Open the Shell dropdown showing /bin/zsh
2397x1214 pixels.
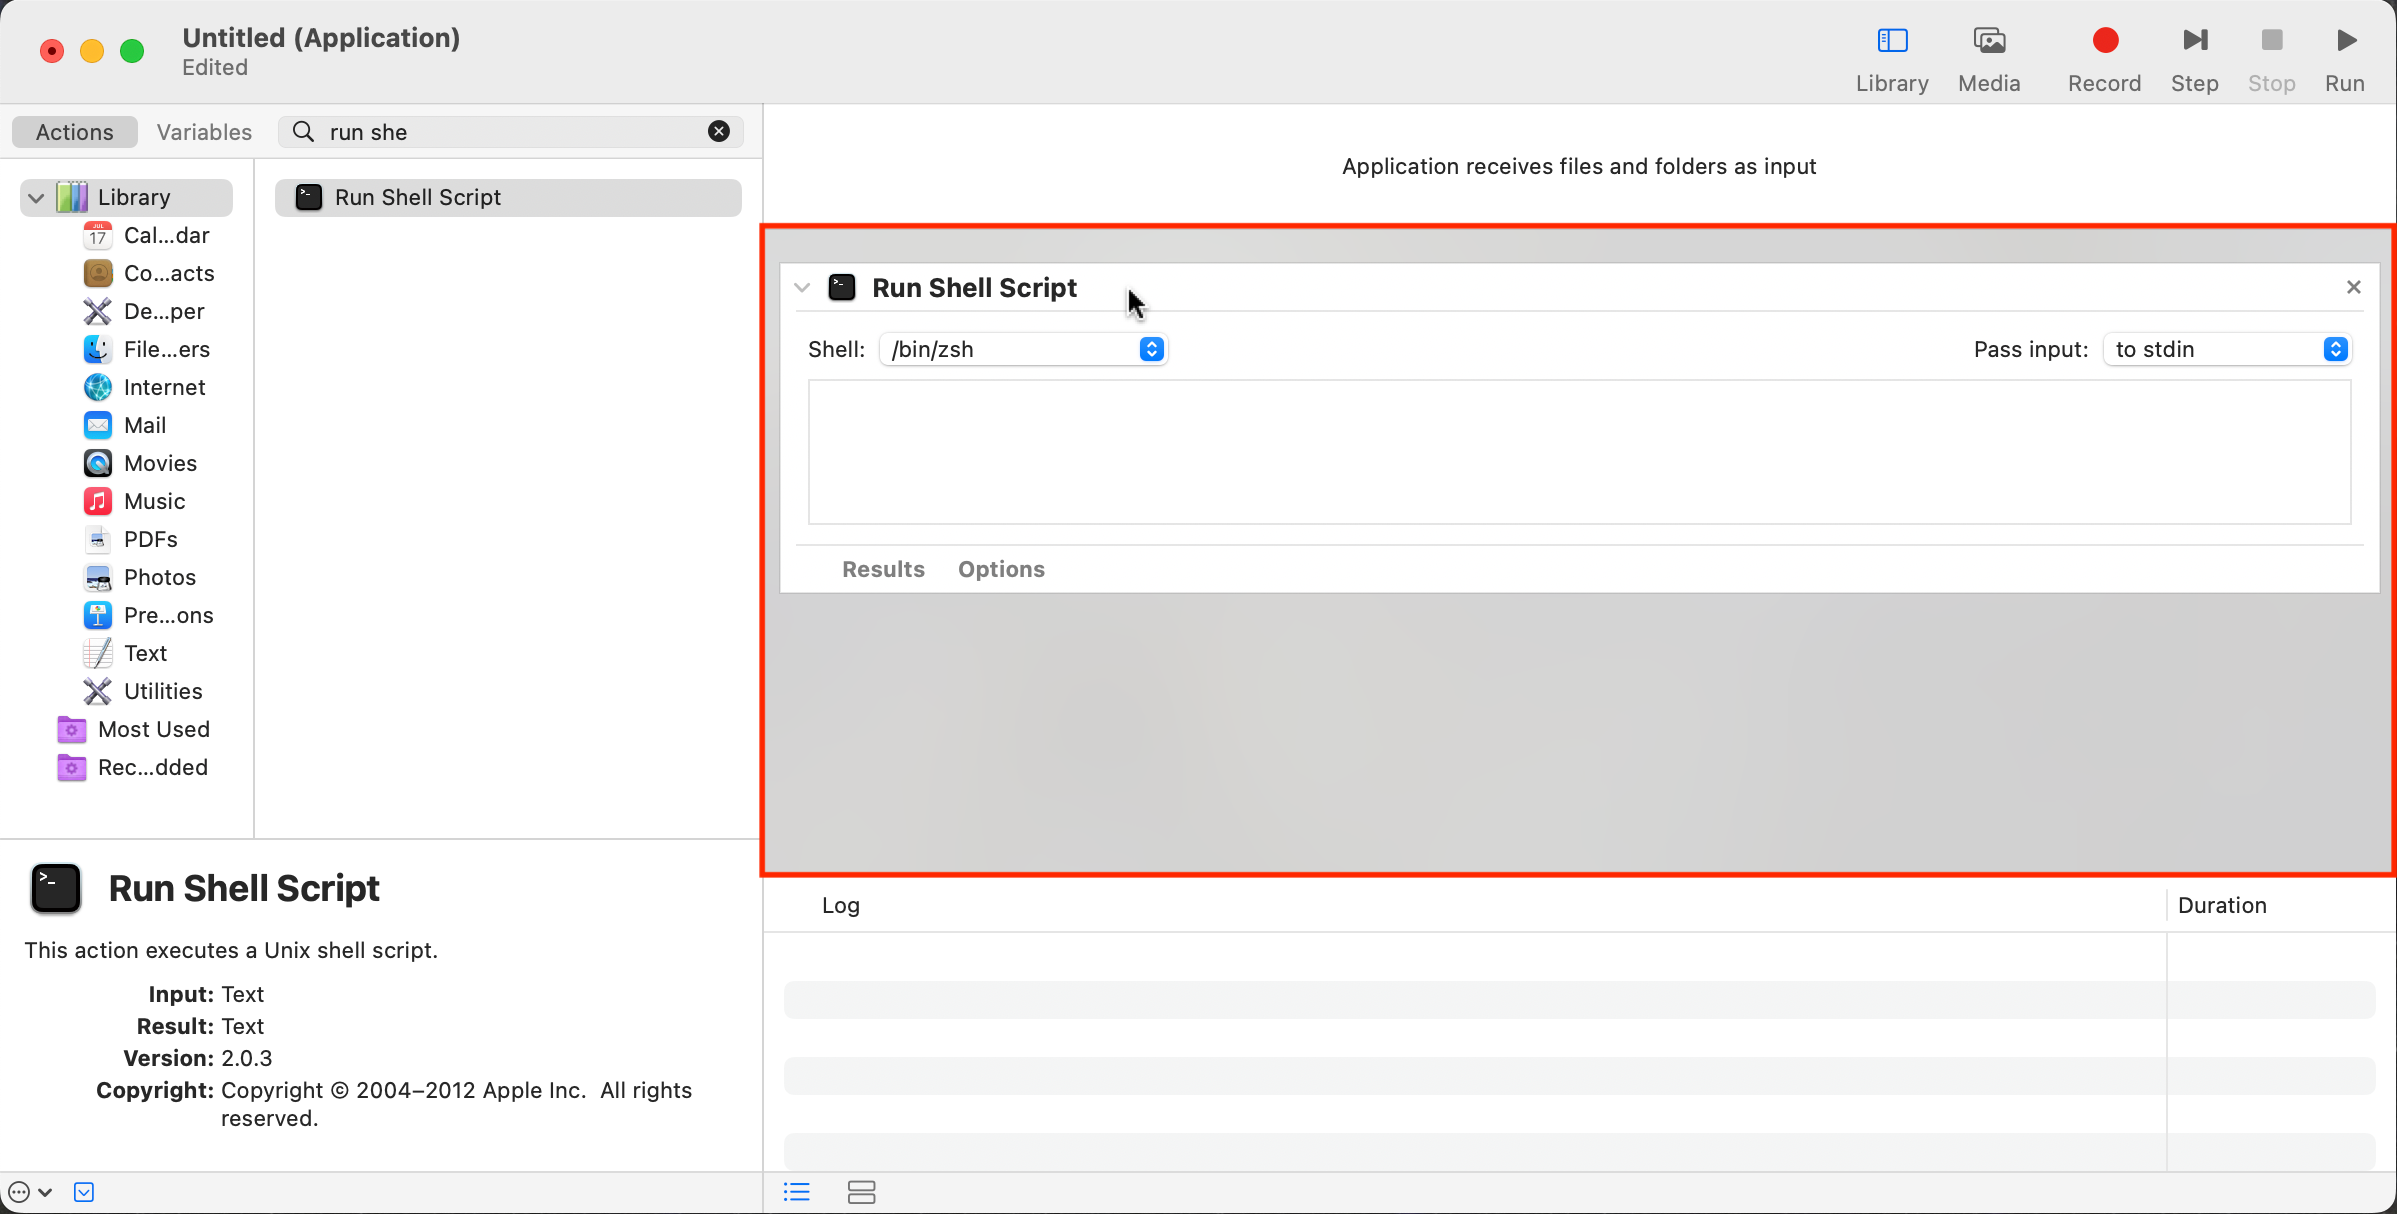1024,349
